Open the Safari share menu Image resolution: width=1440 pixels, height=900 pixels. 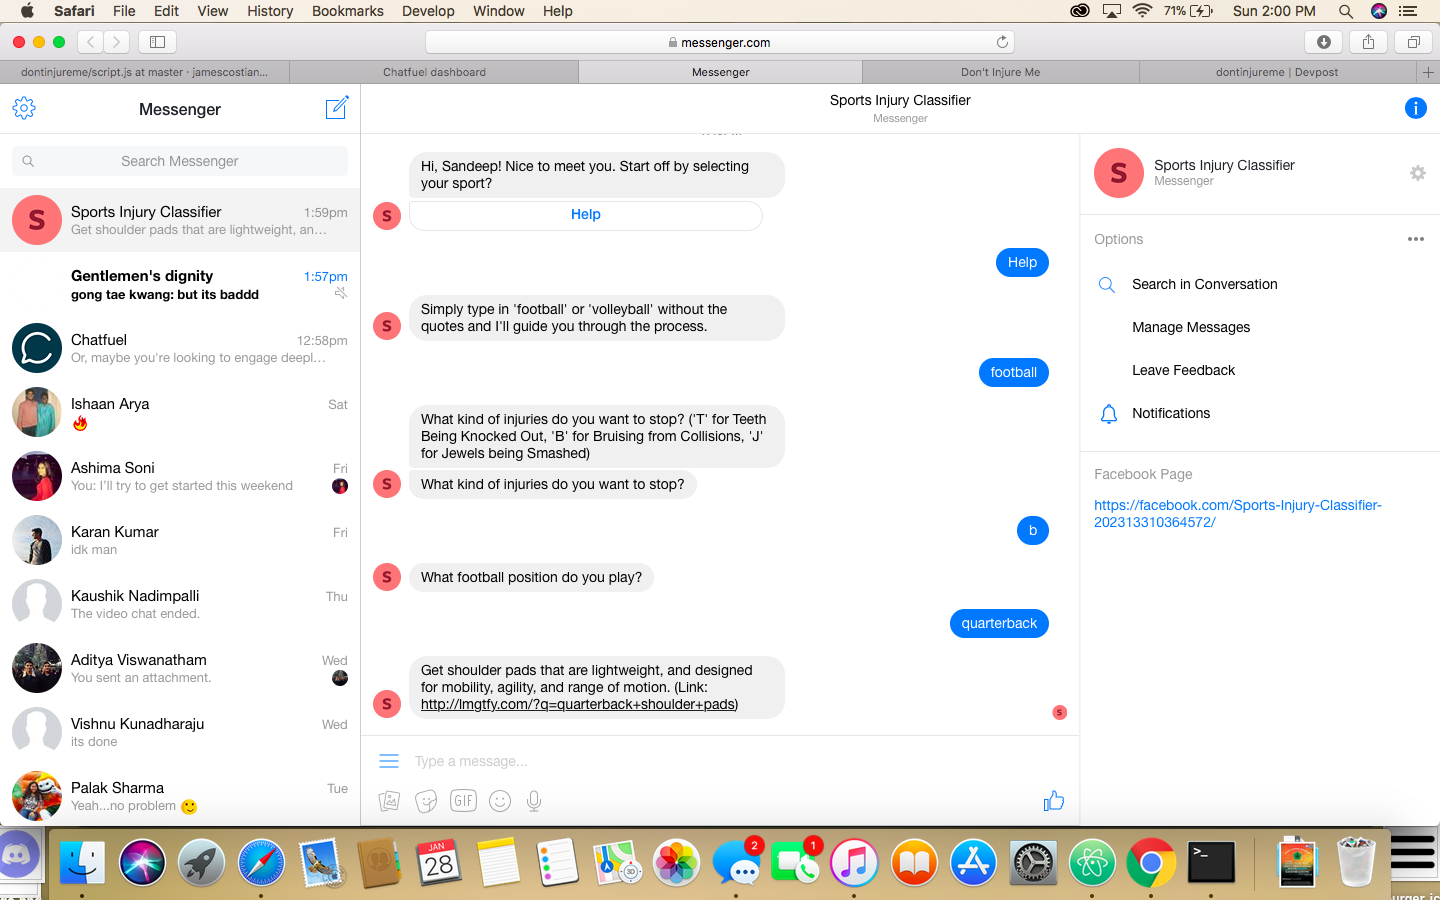(x=1368, y=42)
